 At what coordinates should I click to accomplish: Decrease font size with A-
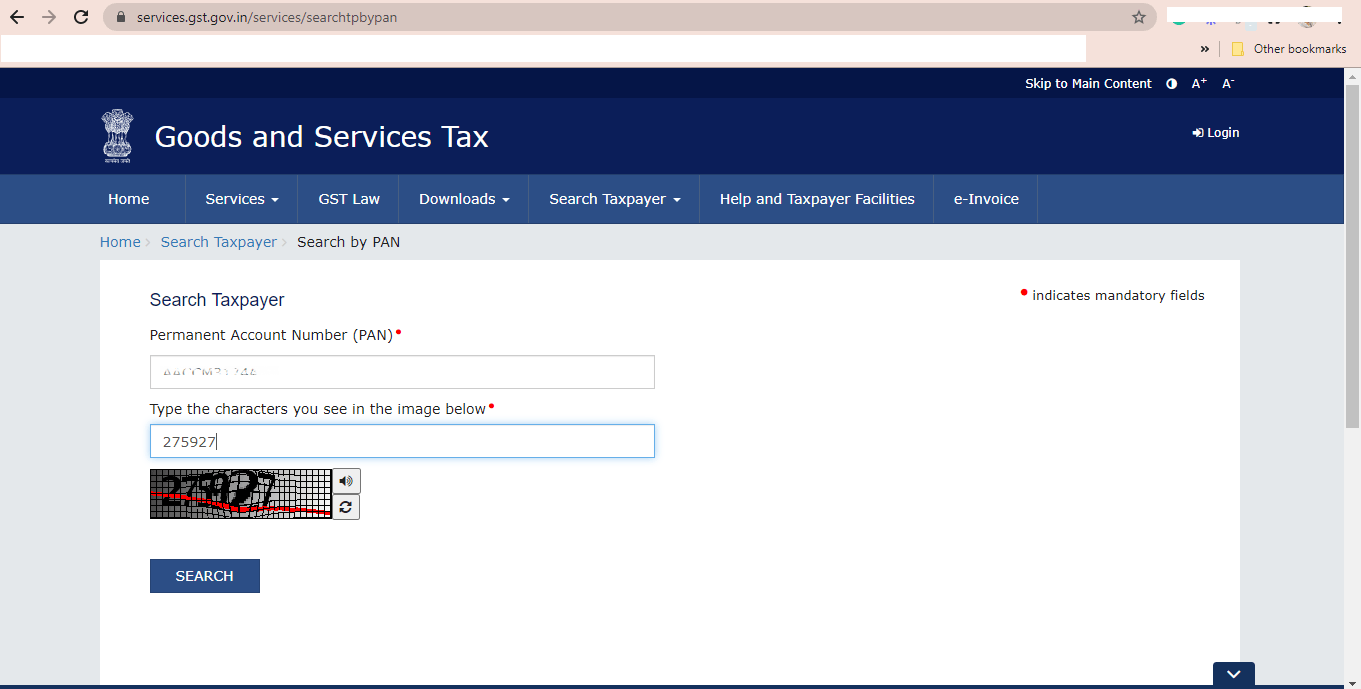1227,83
